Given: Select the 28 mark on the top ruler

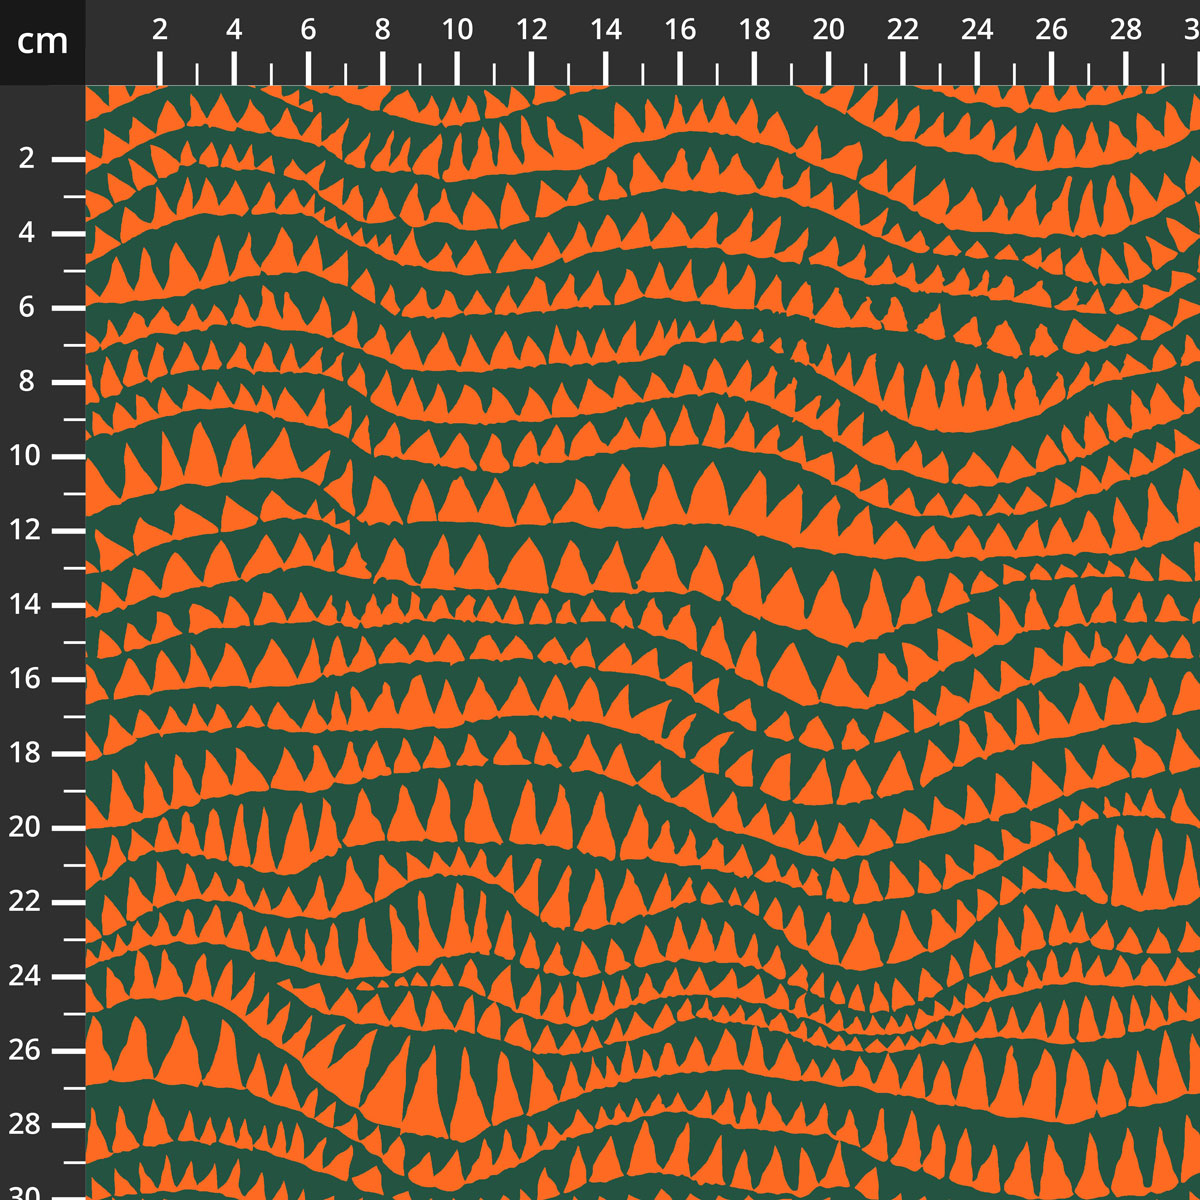Looking at the screenshot, I should pos(1126,30).
